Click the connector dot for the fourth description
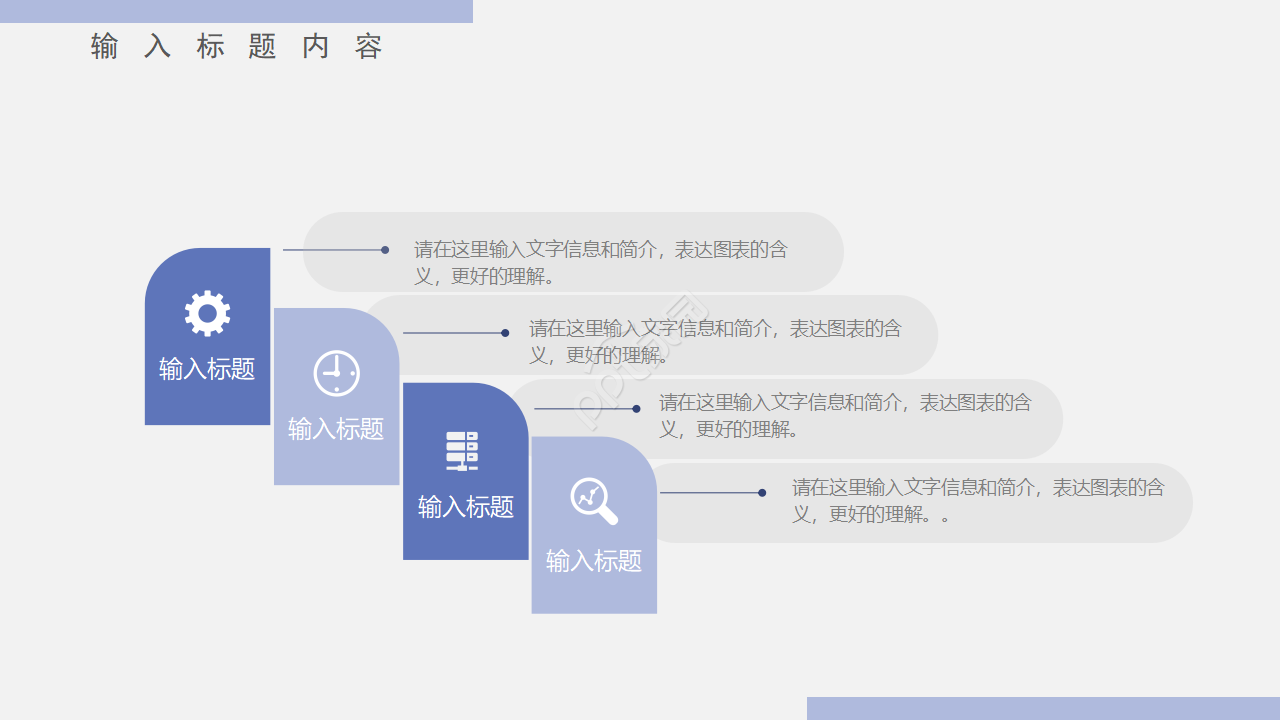The height and width of the screenshot is (720, 1280). 763,492
